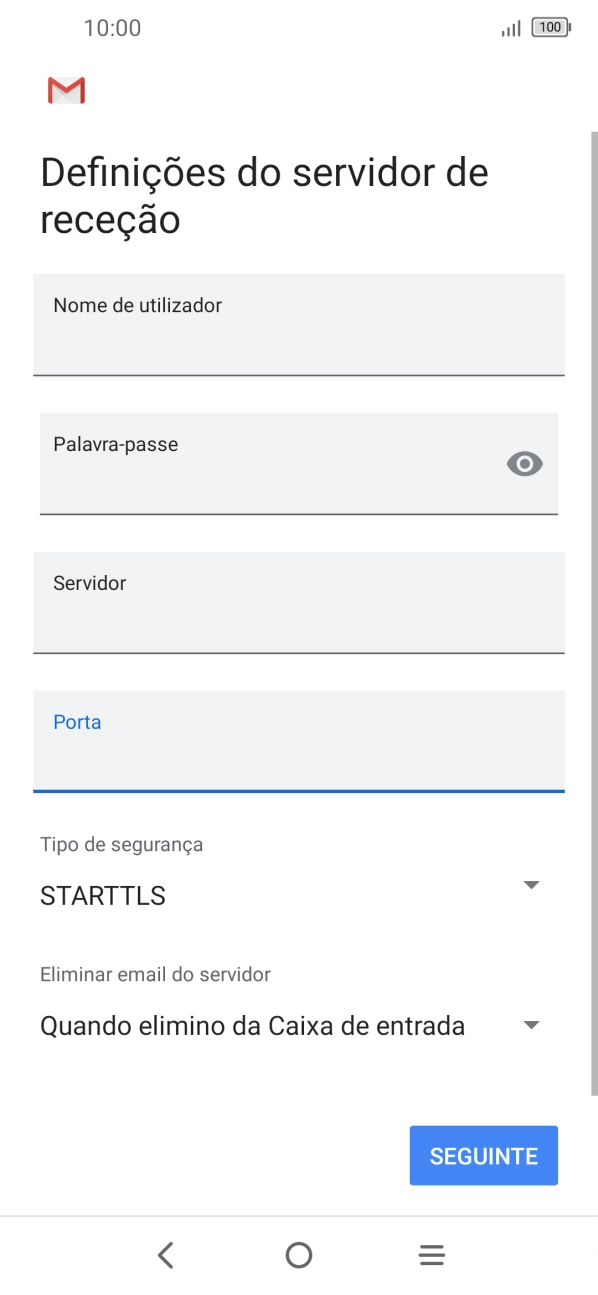The image size is (598, 1295).
Task: Click the clock showing 10:00
Action: pos(113,28)
